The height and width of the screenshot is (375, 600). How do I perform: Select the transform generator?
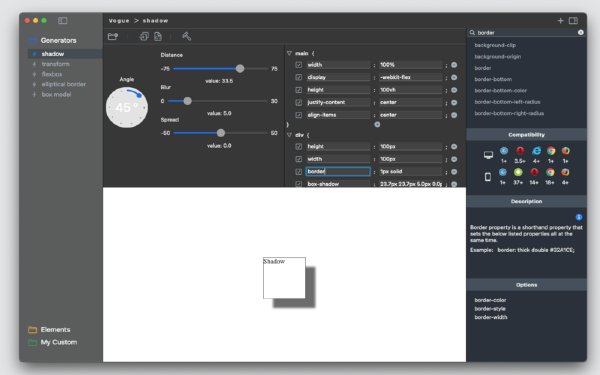point(55,64)
